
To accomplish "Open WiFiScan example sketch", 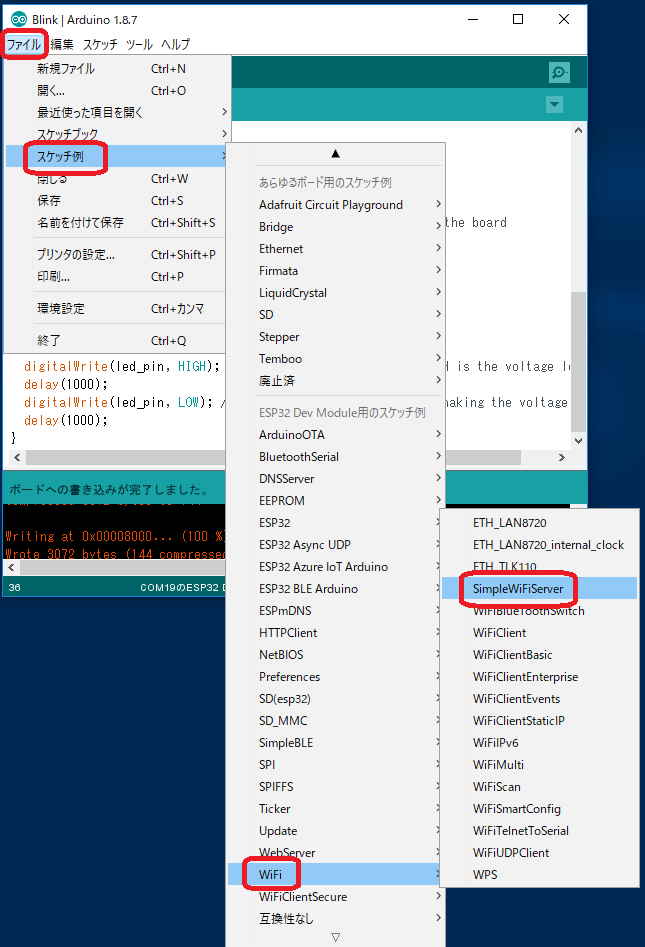I will tap(539, 787).
